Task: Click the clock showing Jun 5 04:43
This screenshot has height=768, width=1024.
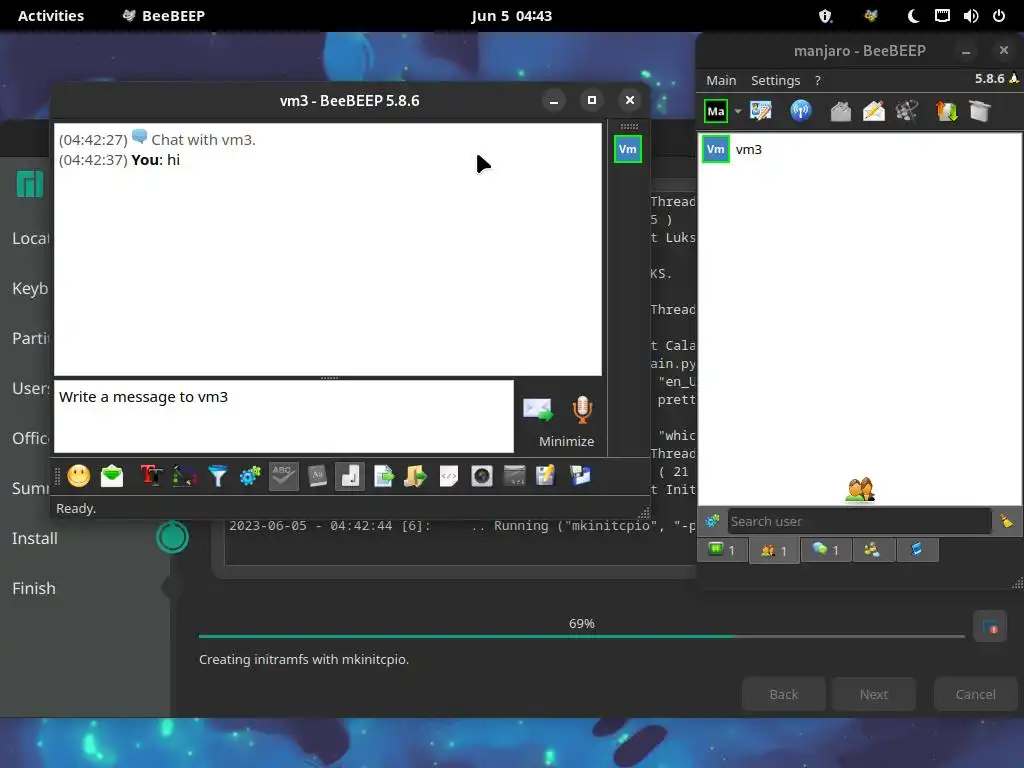Action: (x=512, y=16)
